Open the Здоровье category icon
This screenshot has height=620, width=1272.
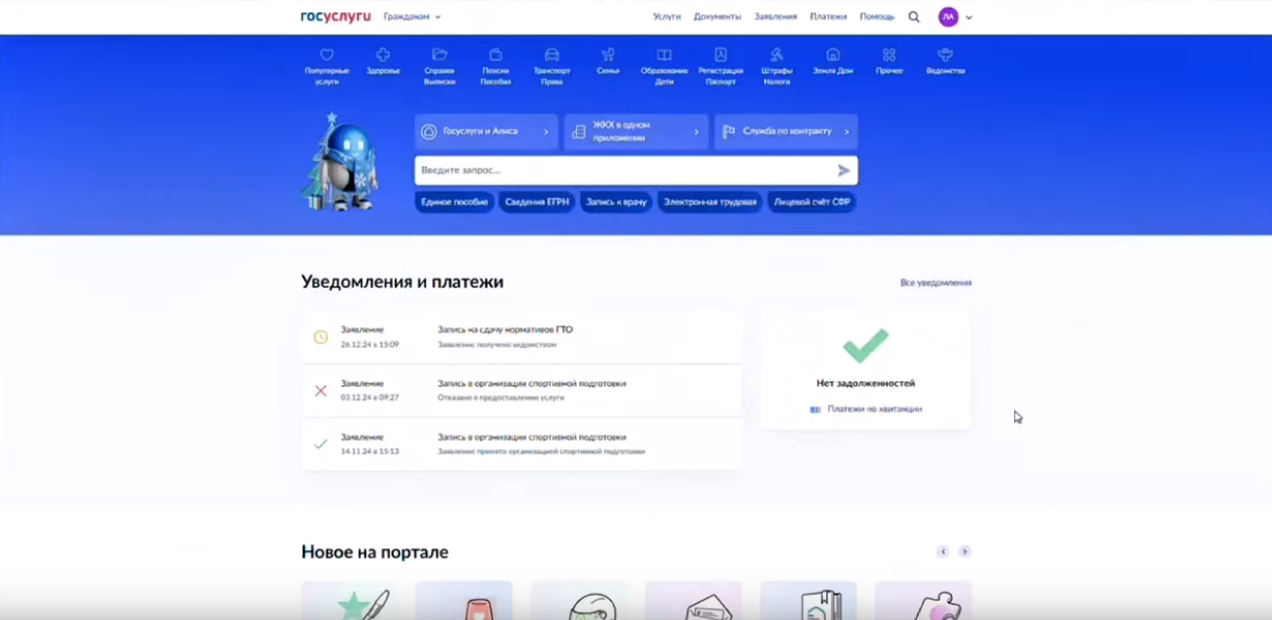[383, 56]
